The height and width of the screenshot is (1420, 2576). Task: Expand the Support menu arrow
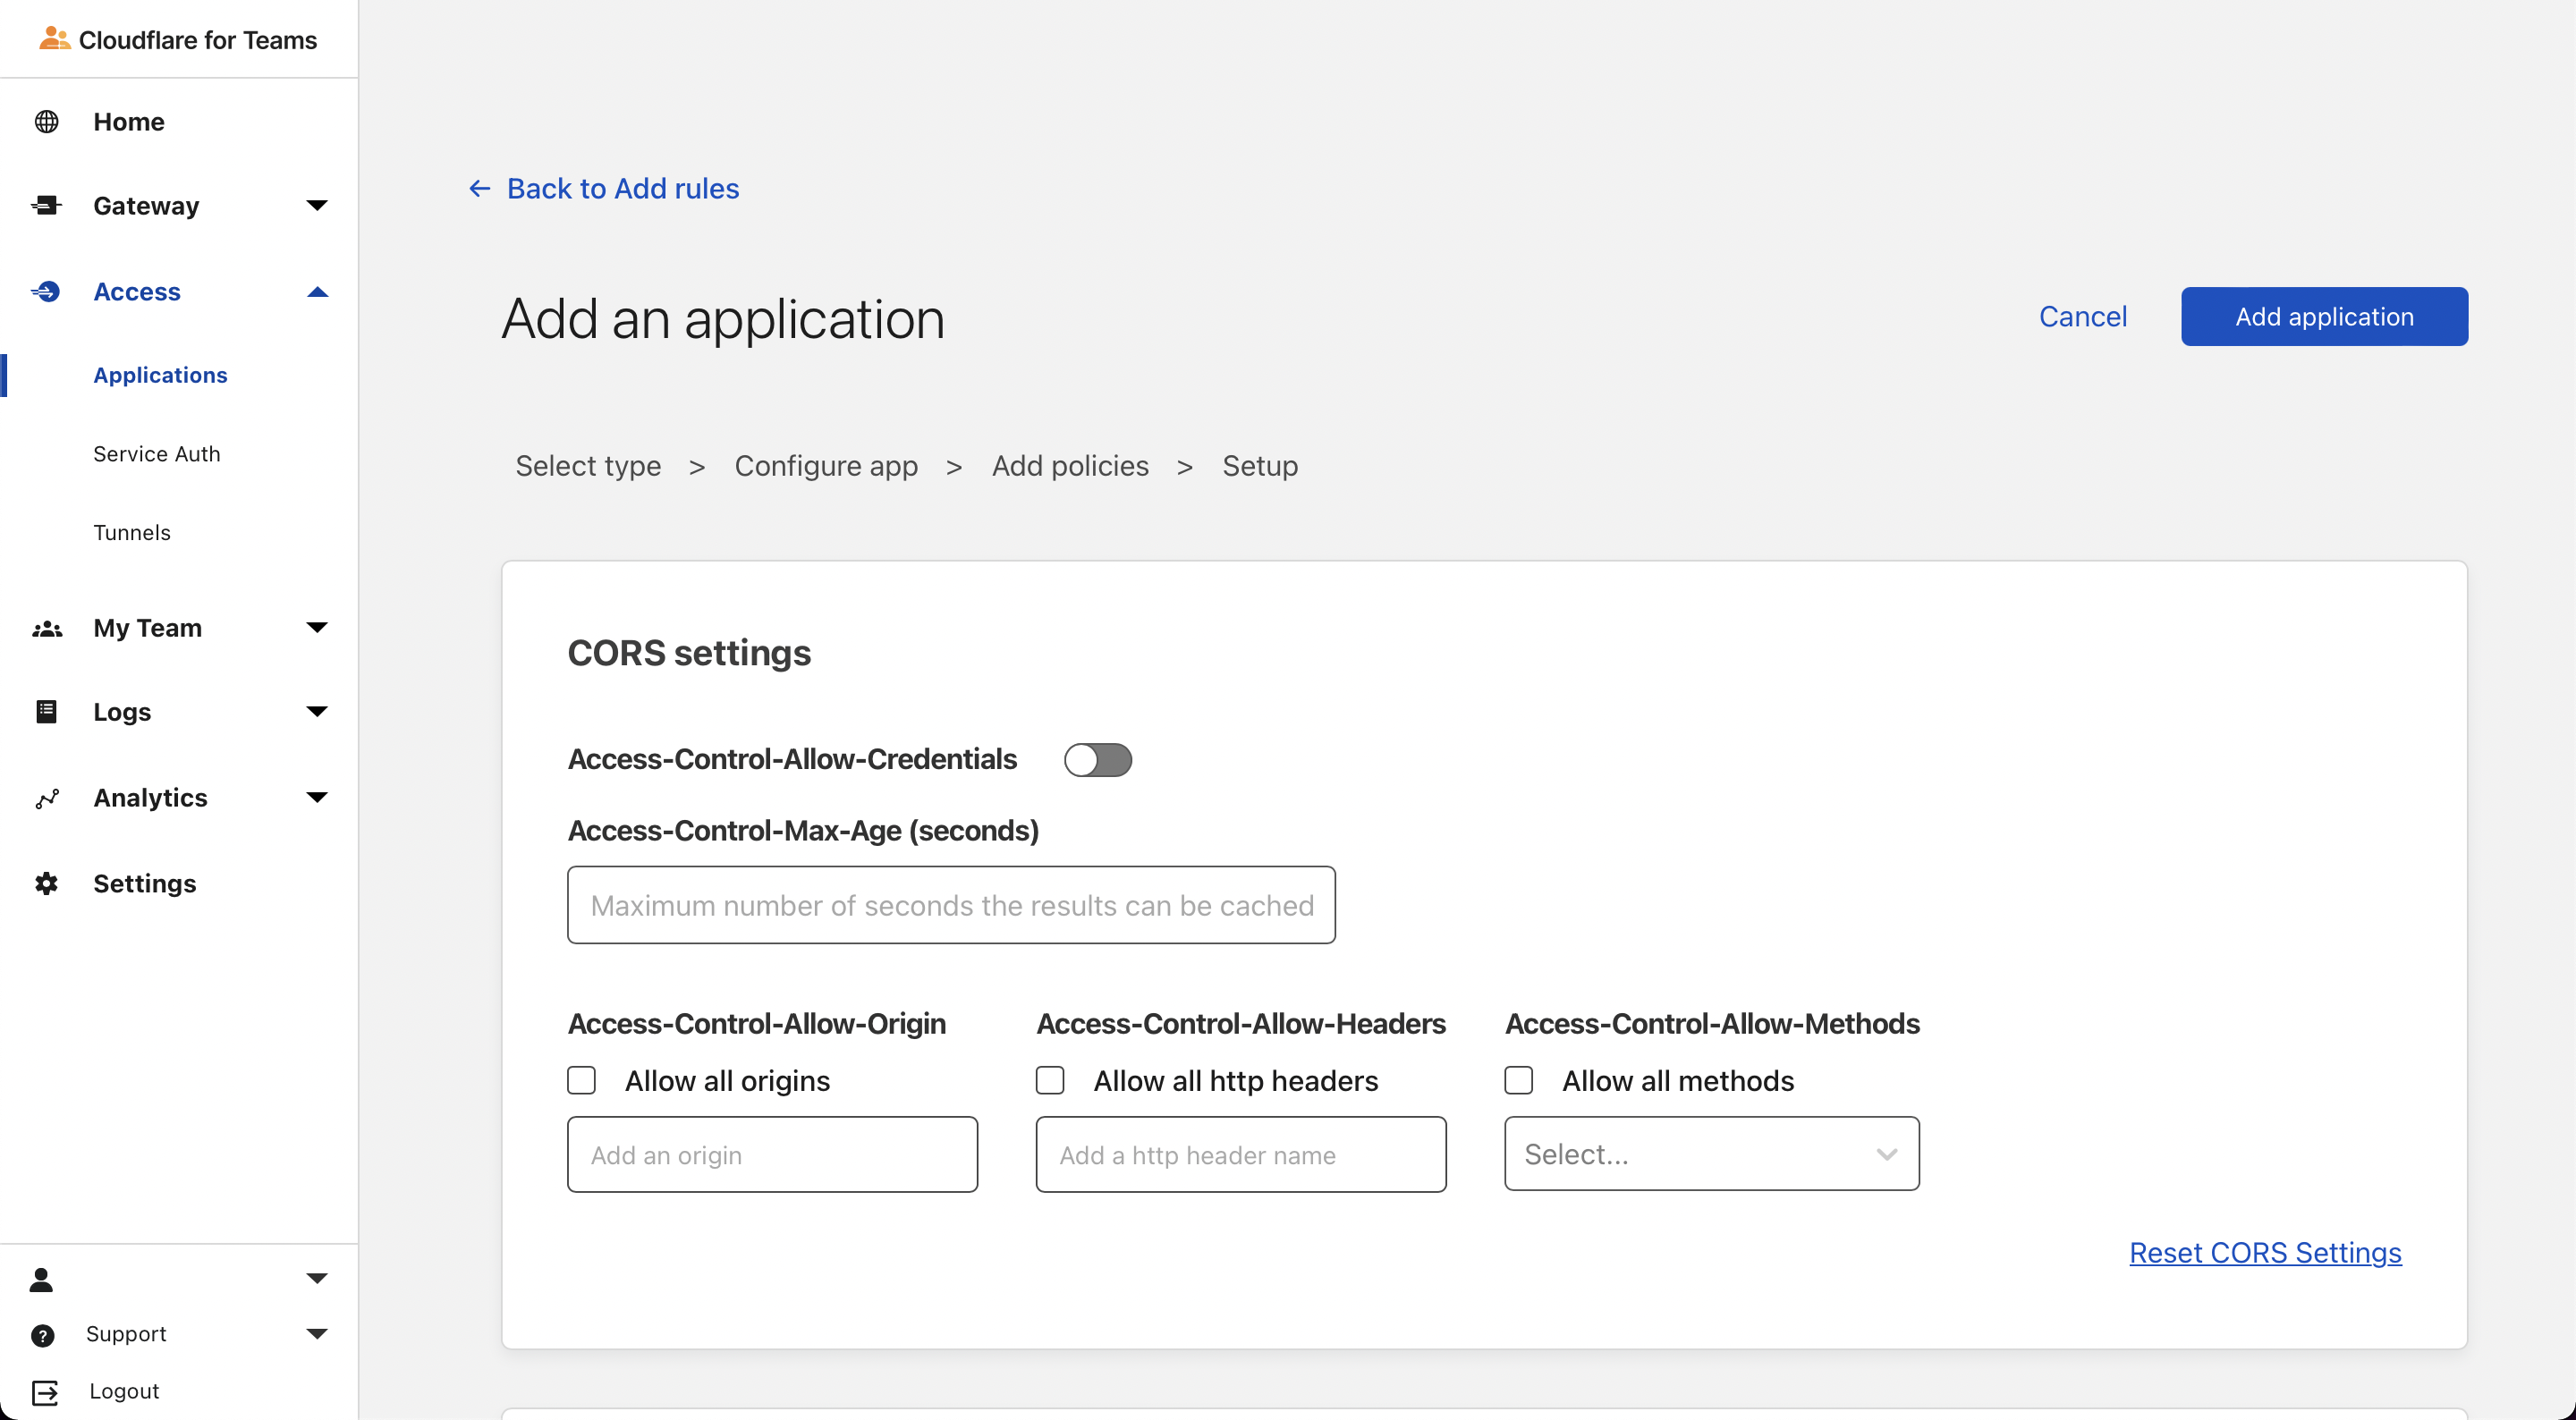(x=317, y=1334)
